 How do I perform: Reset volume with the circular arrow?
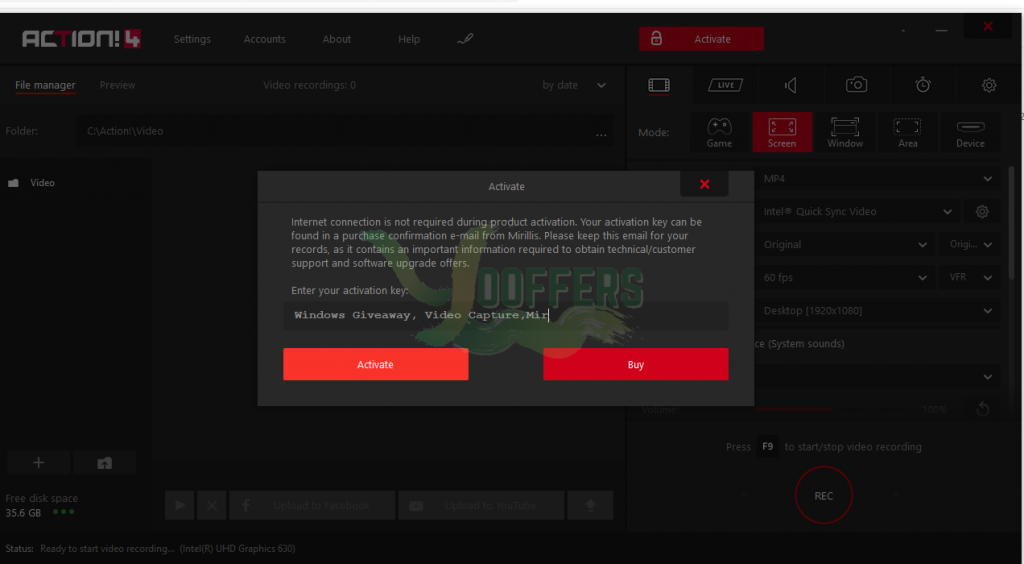[x=982, y=409]
